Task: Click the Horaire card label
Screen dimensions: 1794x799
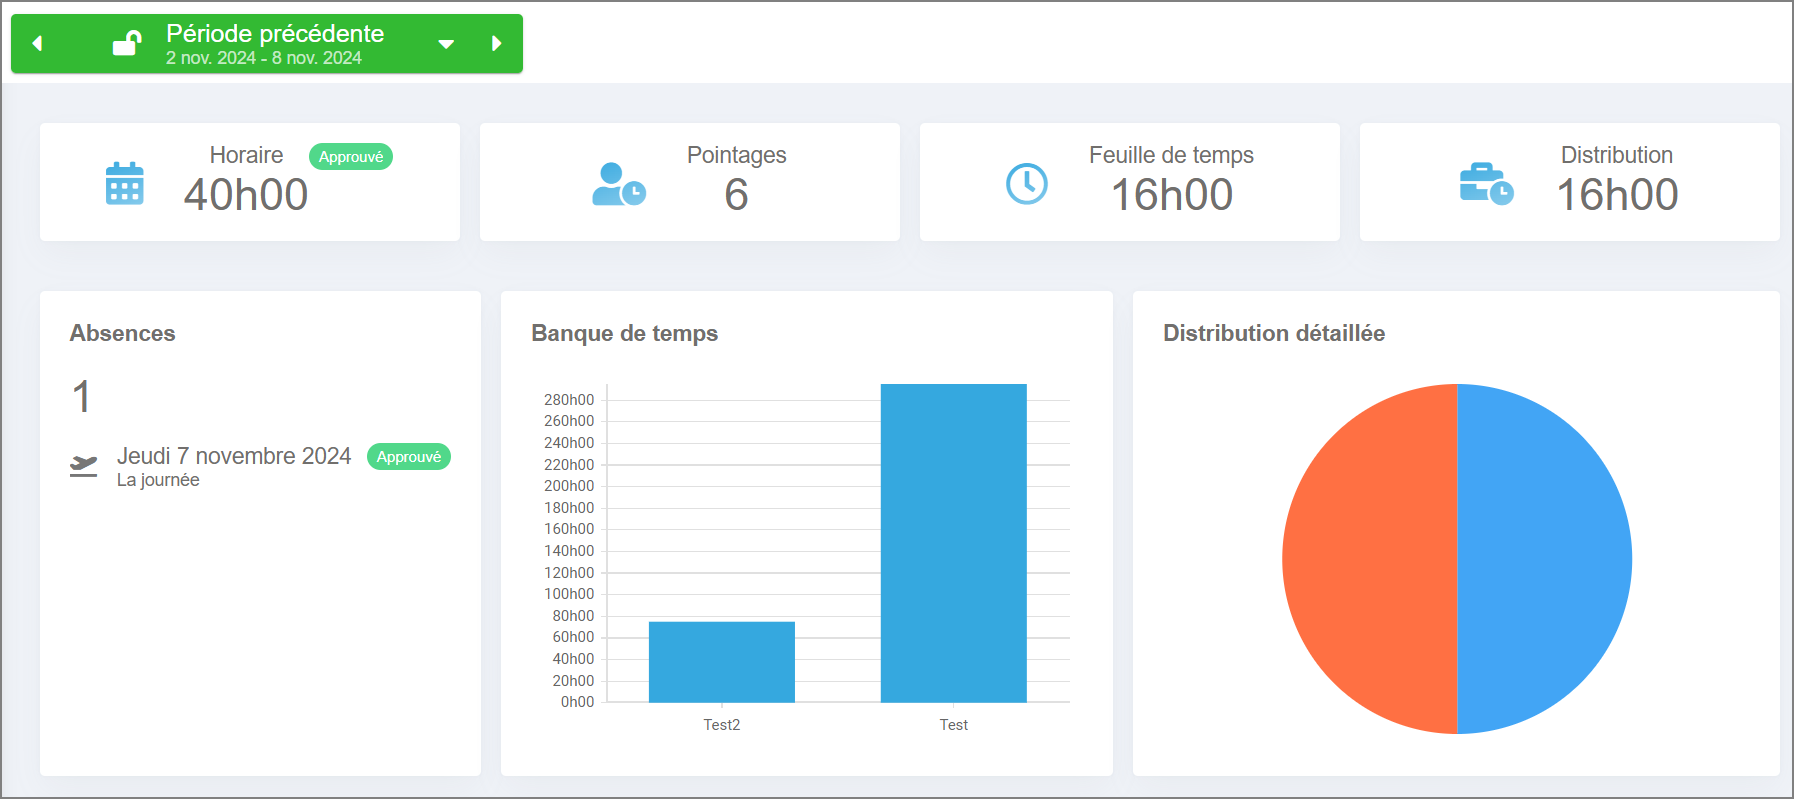Action: coord(246,155)
